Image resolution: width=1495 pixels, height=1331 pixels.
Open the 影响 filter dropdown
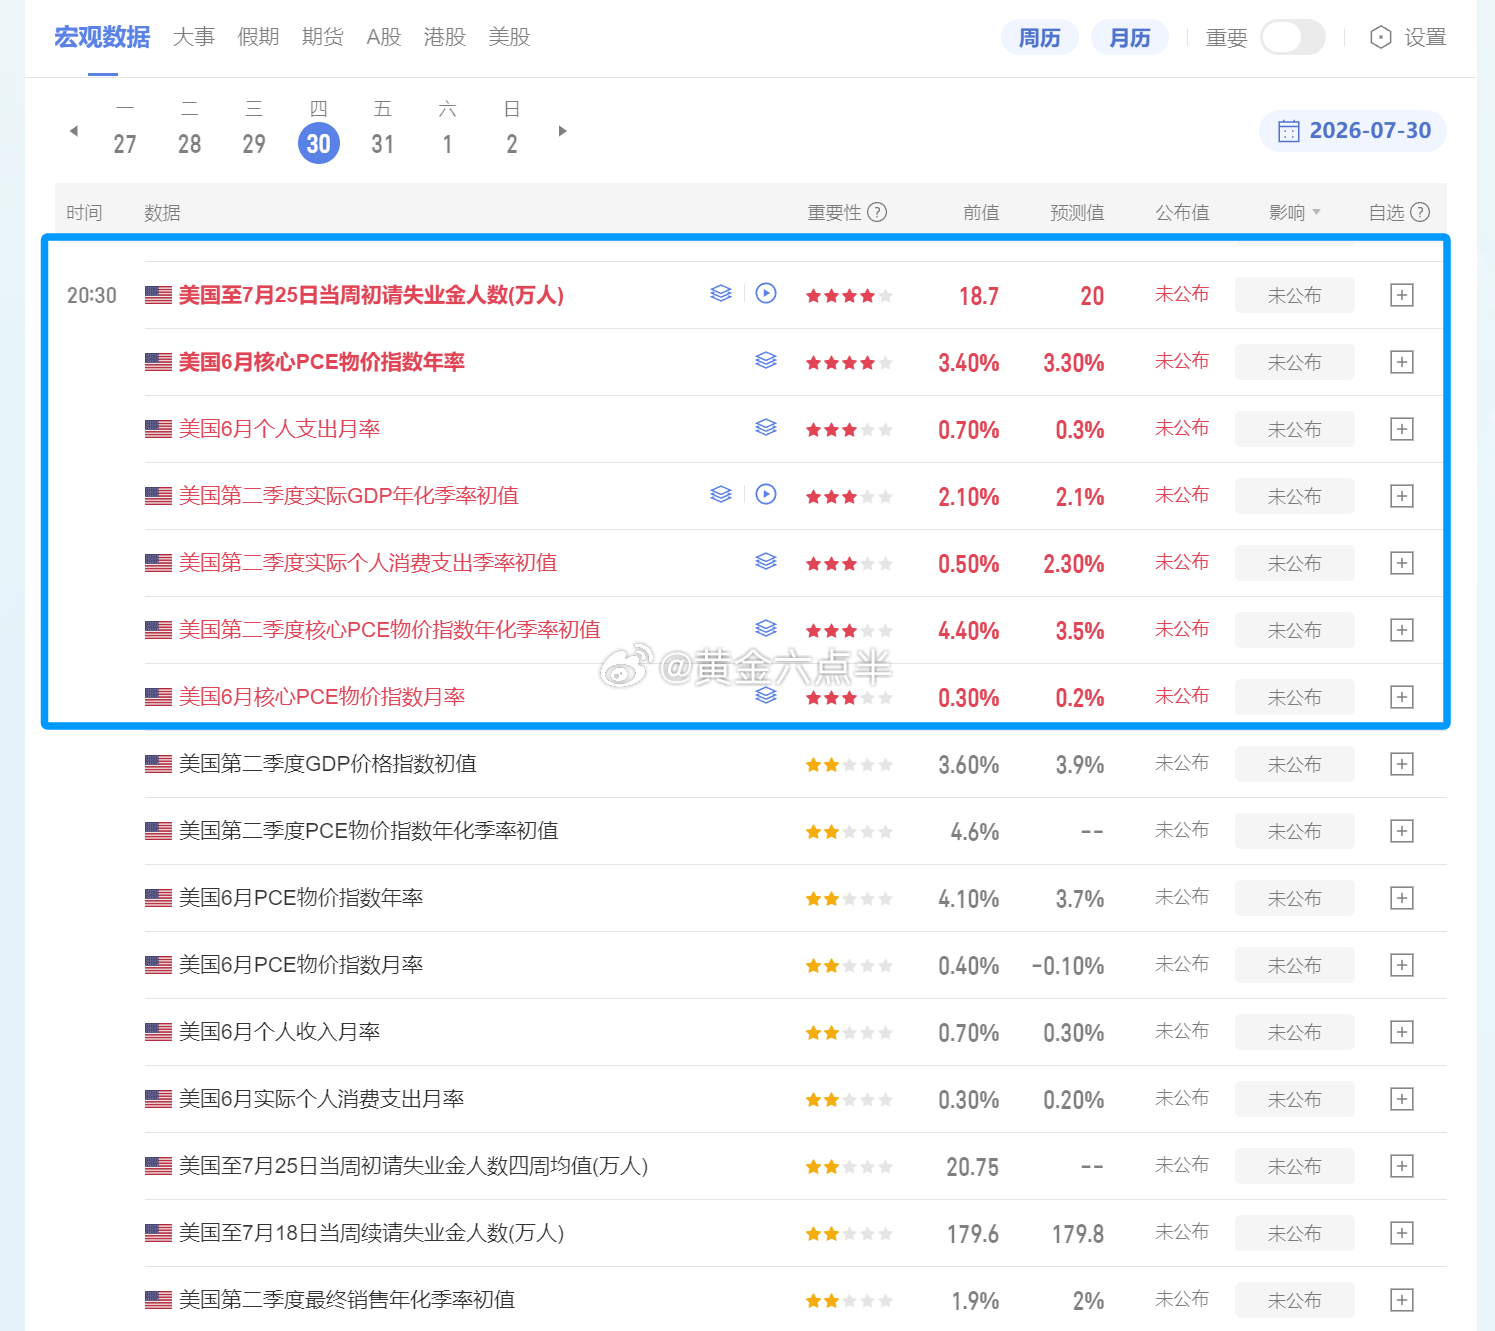(x=1295, y=212)
